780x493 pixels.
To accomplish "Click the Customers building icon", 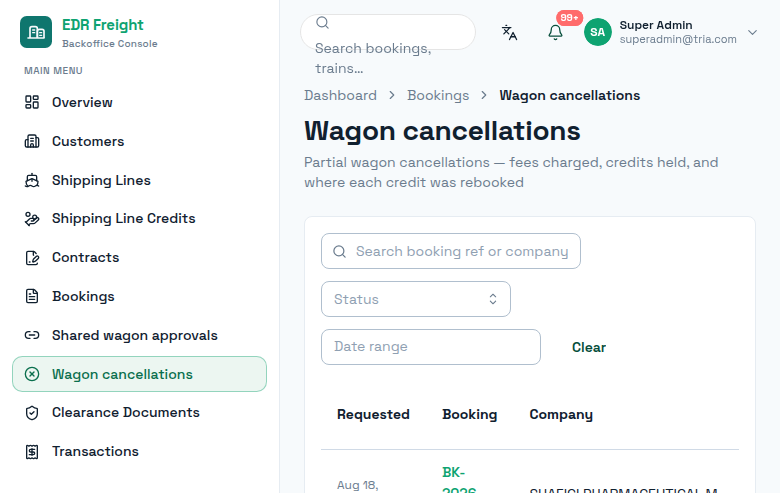I will (x=32, y=141).
